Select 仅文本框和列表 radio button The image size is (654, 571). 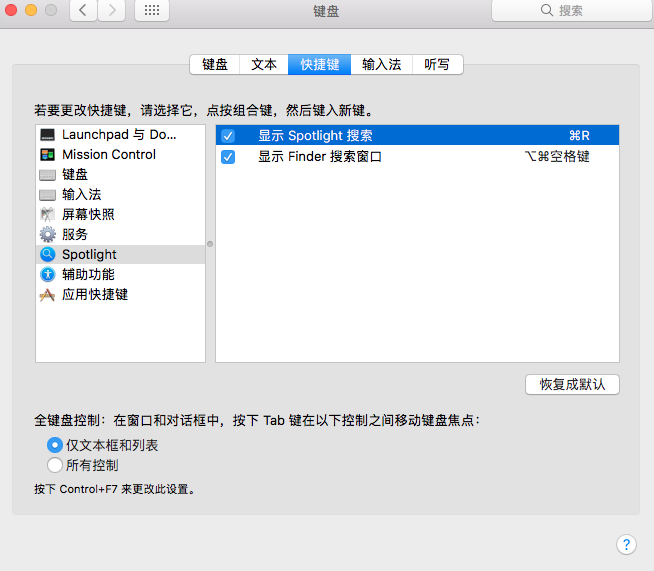(x=55, y=445)
